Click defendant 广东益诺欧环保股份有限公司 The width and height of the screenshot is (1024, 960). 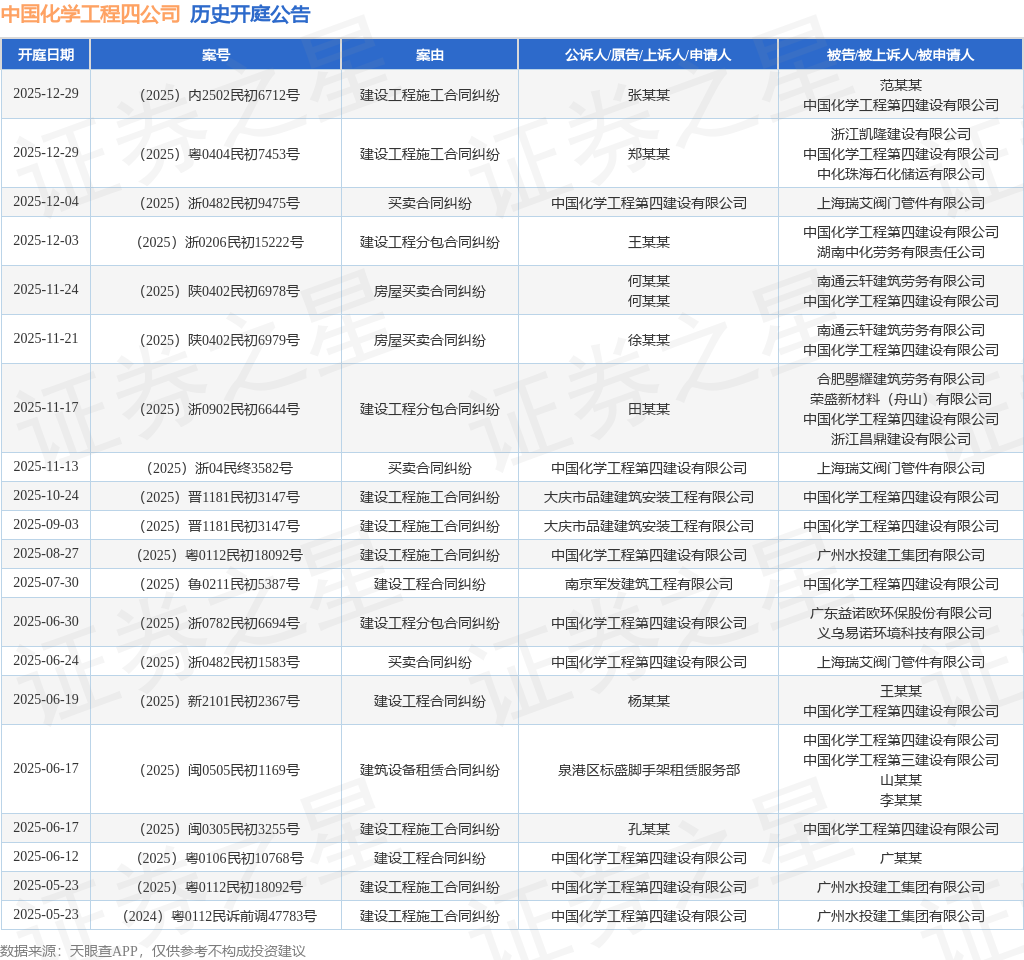tap(901, 613)
